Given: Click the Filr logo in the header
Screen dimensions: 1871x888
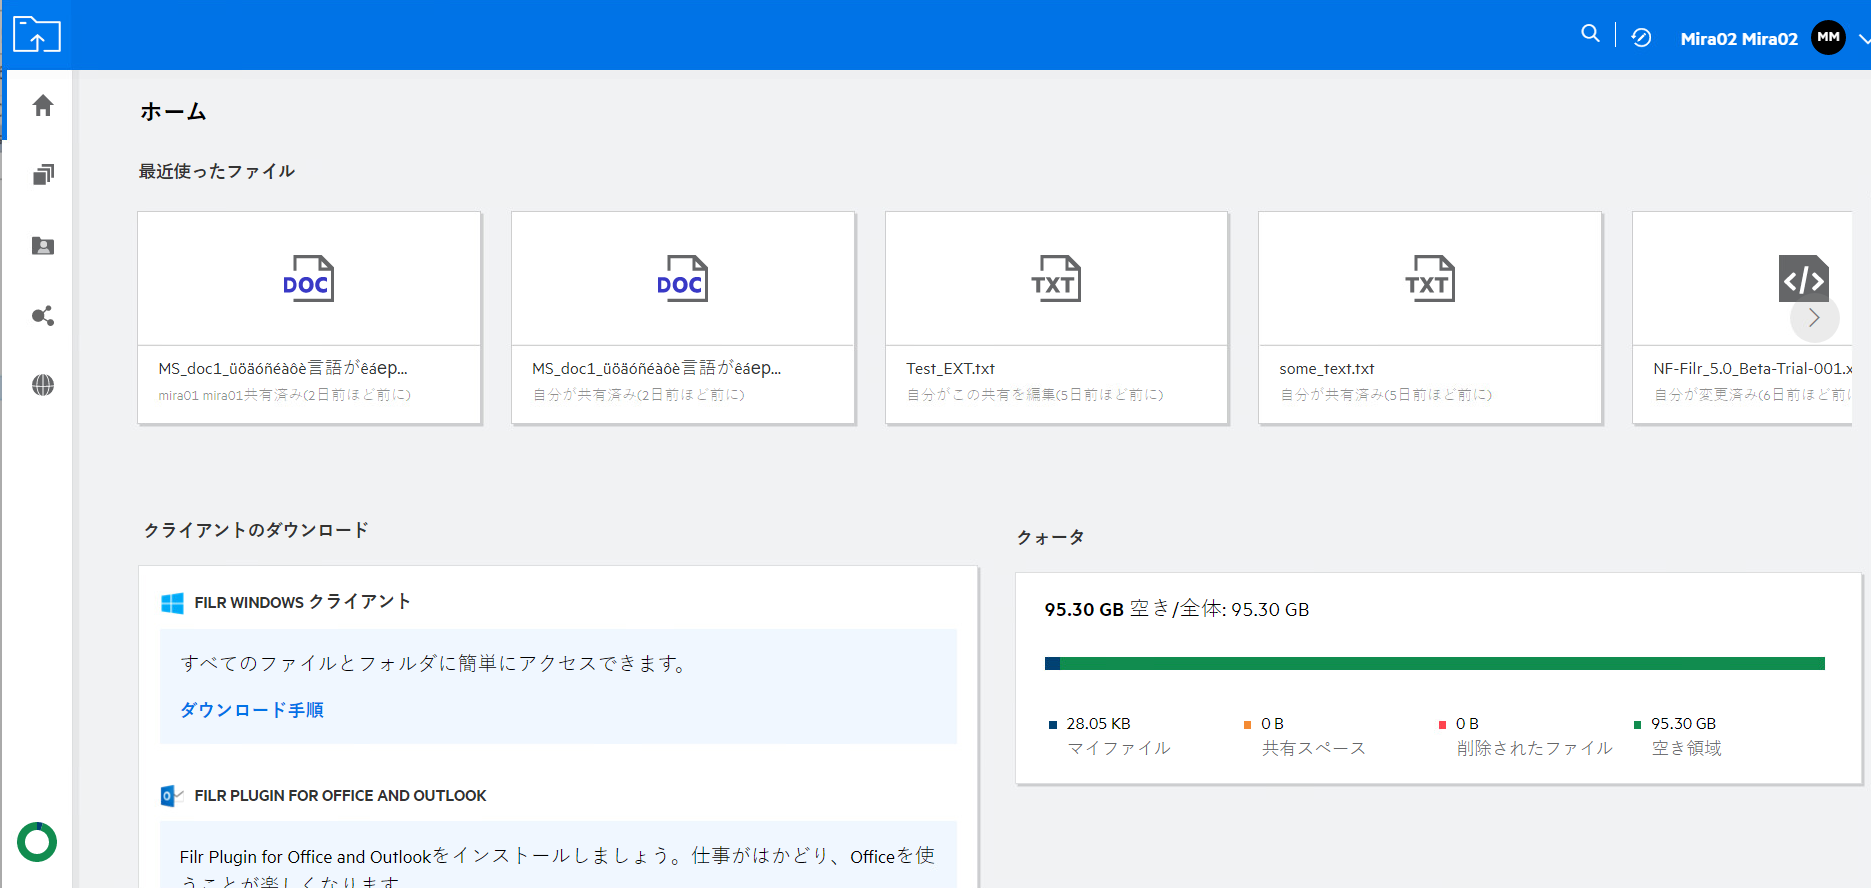Looking at the screenshot, I should pos(37,35).
